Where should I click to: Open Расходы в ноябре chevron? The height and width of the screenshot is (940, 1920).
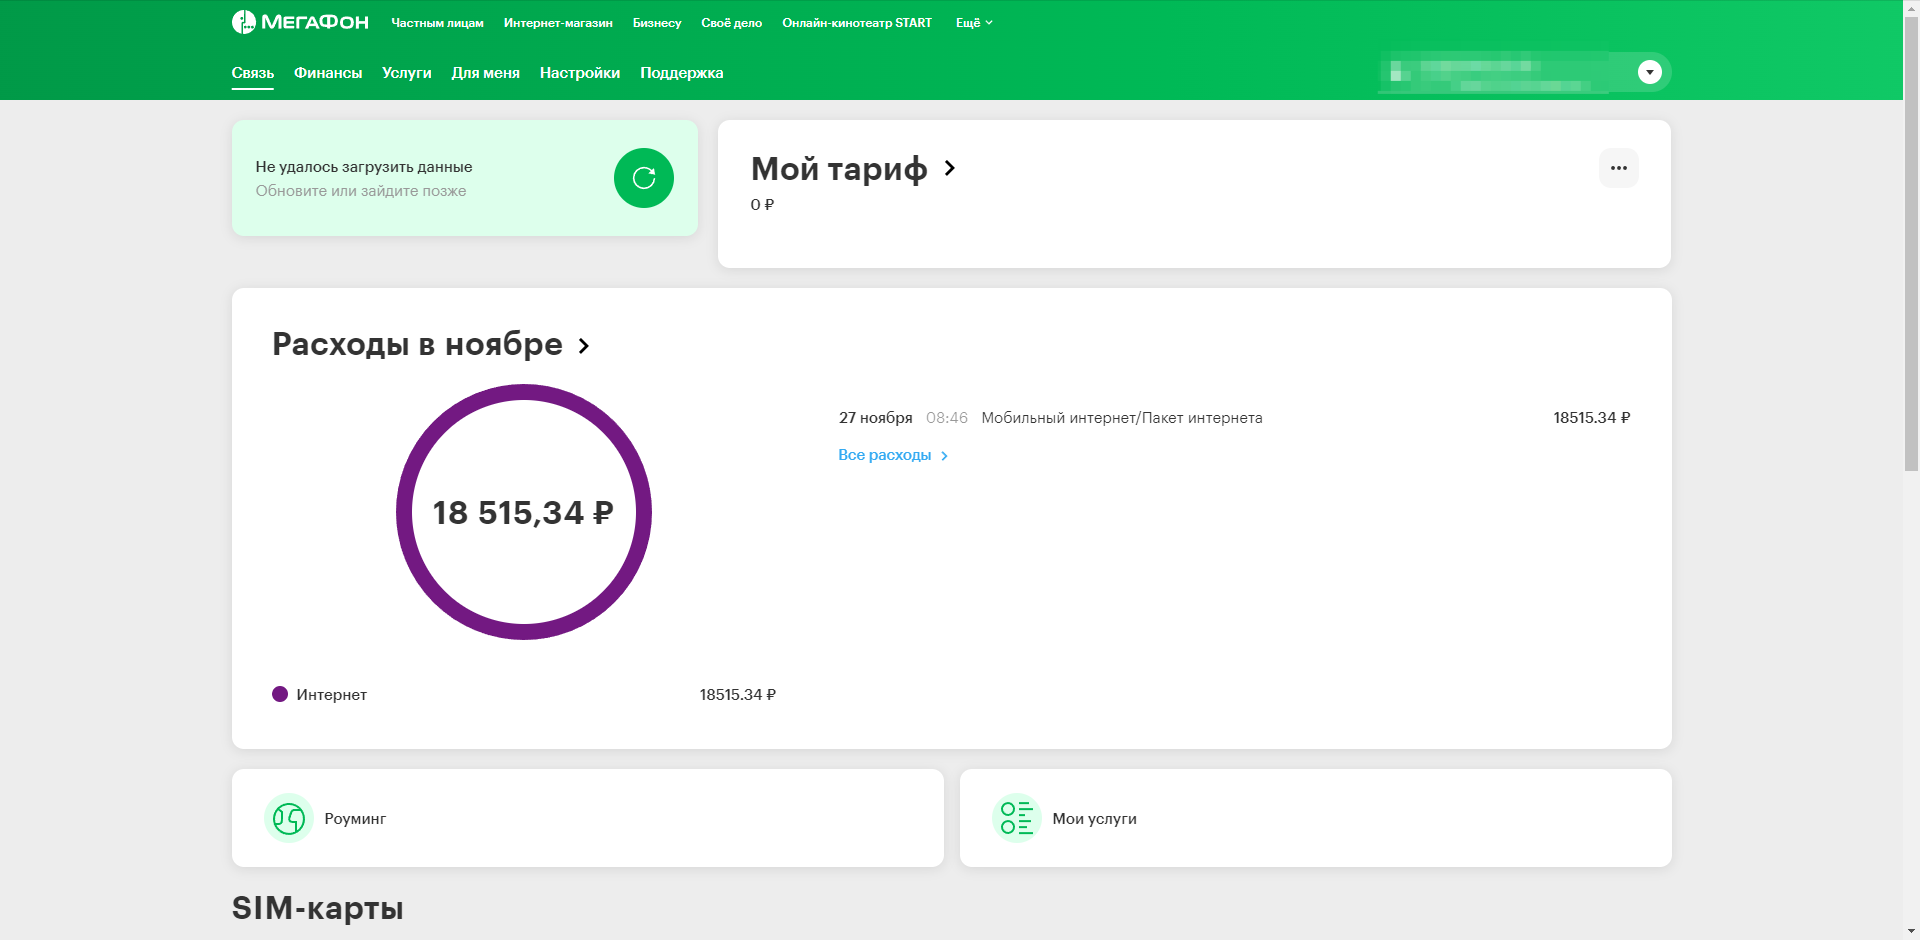click(x=584, y=346)
